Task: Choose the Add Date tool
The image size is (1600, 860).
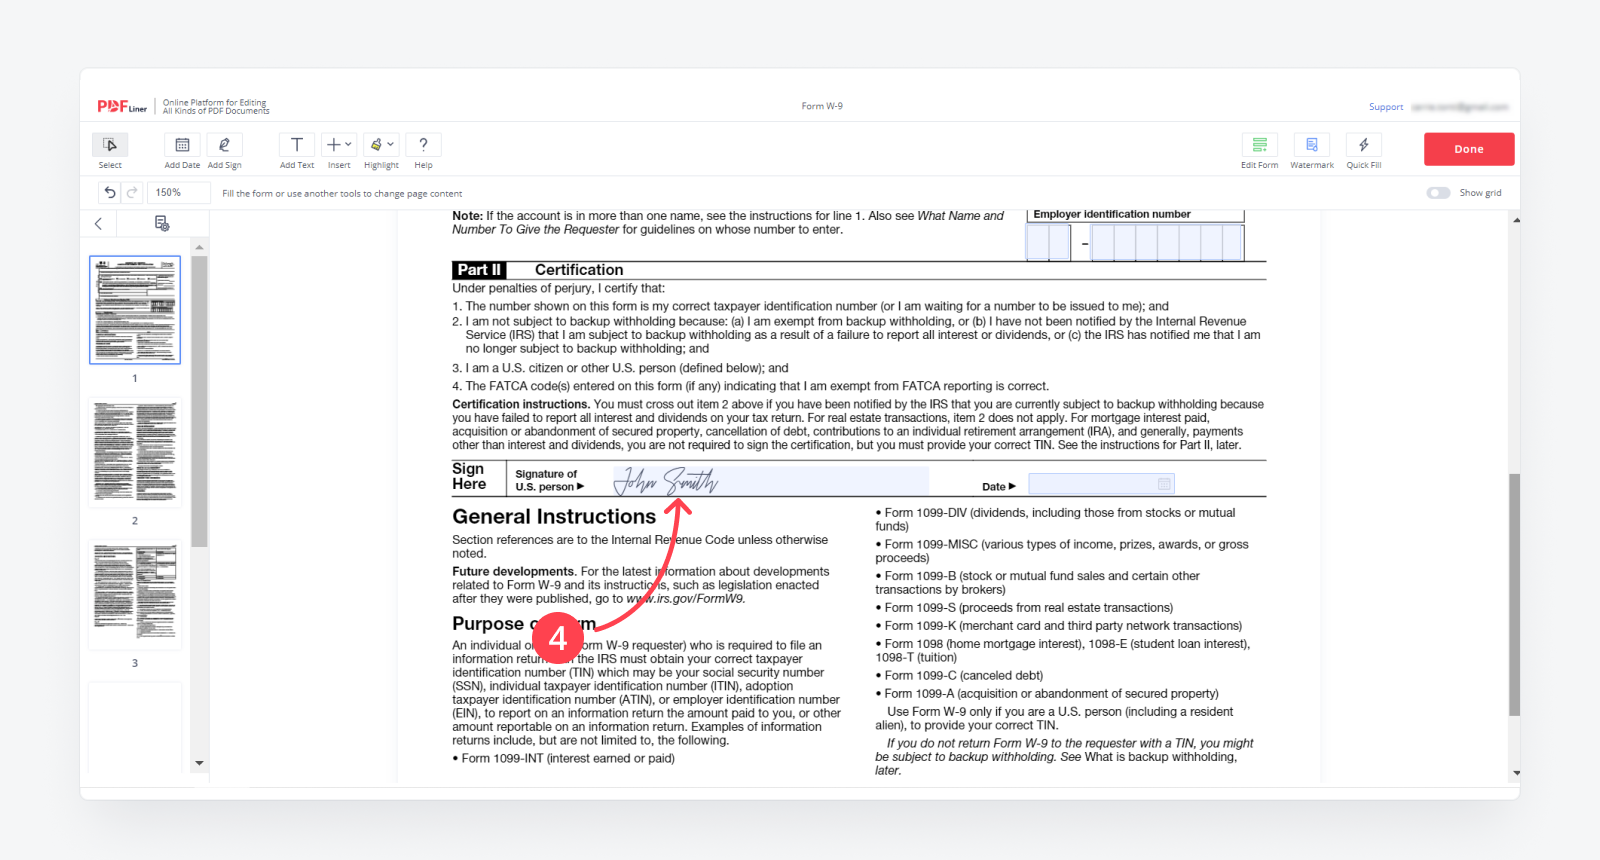Action: (x=182, y=145)
